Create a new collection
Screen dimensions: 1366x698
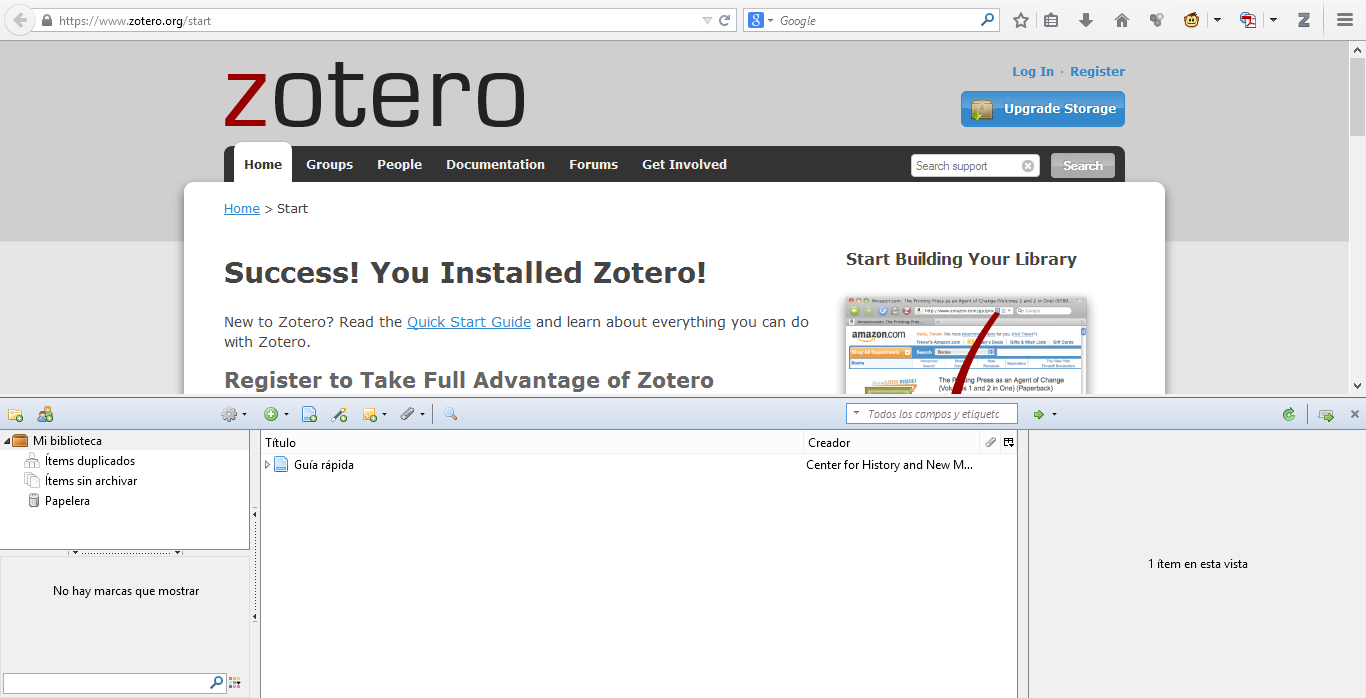[x=15, y=413]
